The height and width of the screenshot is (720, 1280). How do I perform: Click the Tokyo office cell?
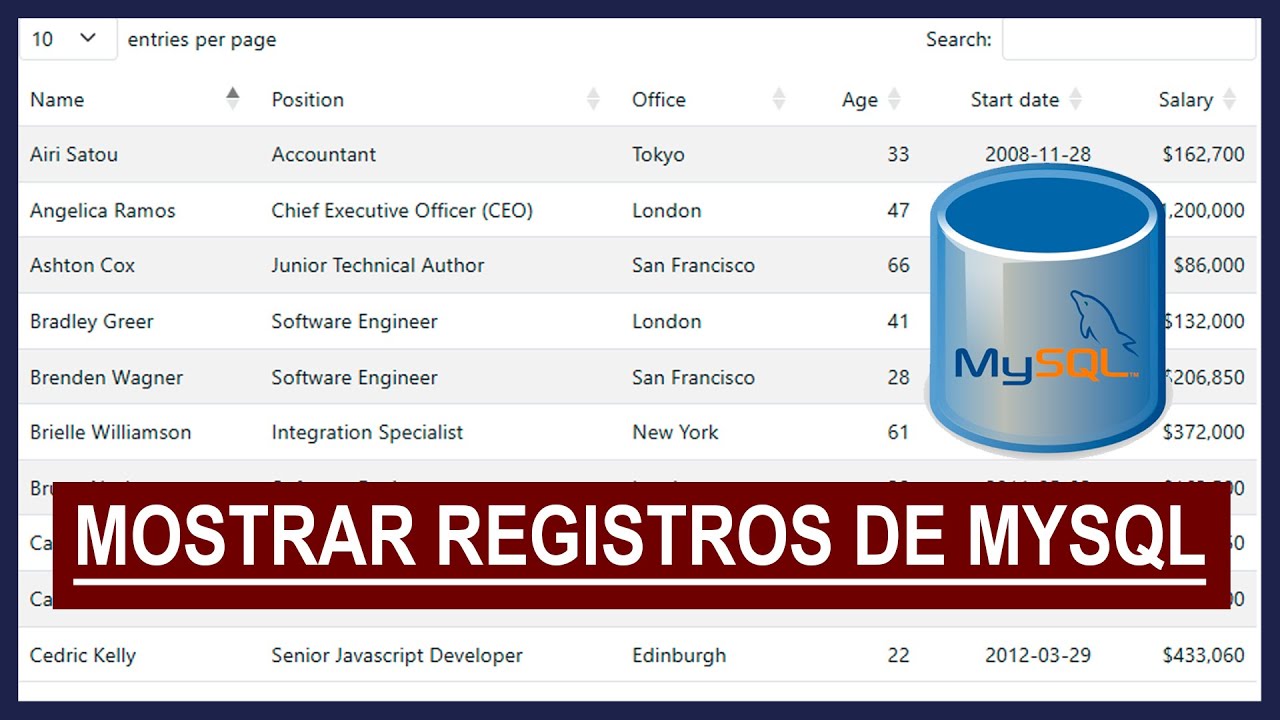click(x=658, y=154)
